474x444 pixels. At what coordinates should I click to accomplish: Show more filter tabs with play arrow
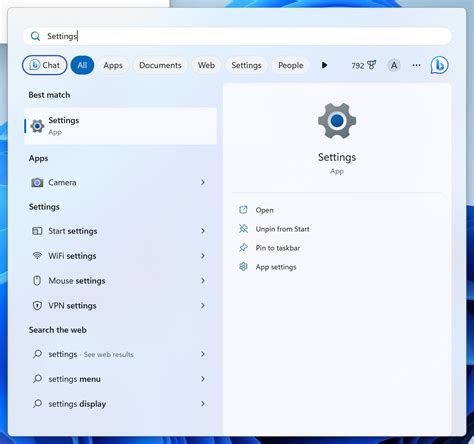(324, 65)
